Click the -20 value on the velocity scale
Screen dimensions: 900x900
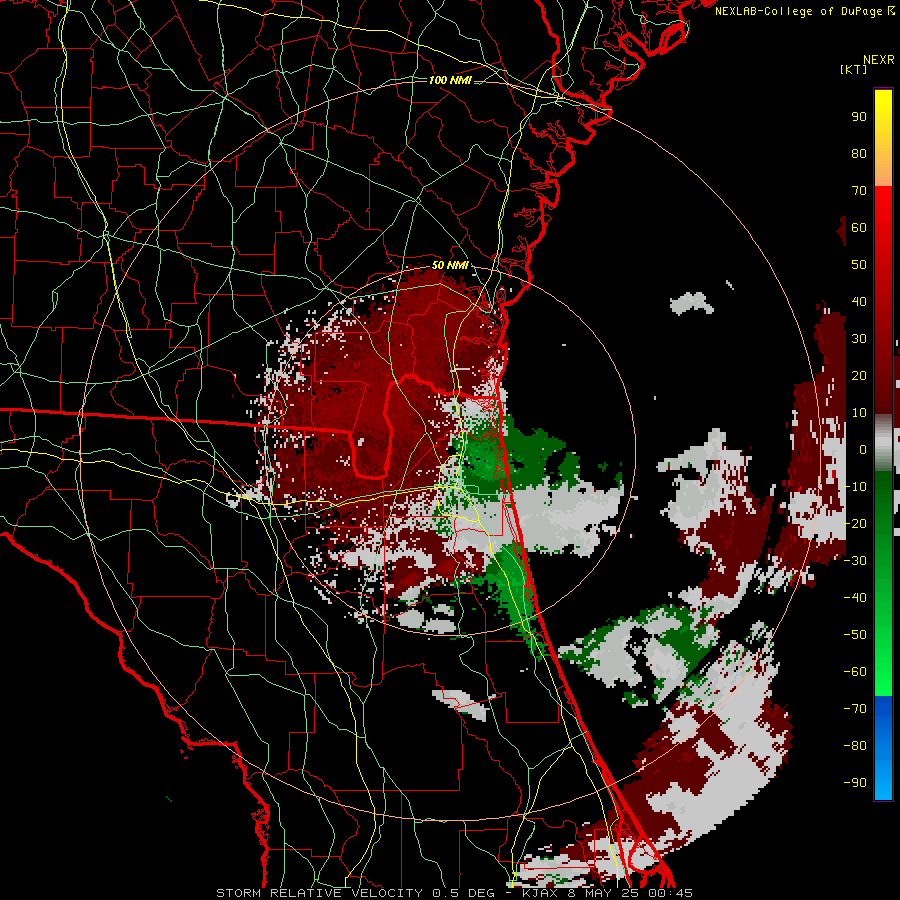(x=855, y=524)
